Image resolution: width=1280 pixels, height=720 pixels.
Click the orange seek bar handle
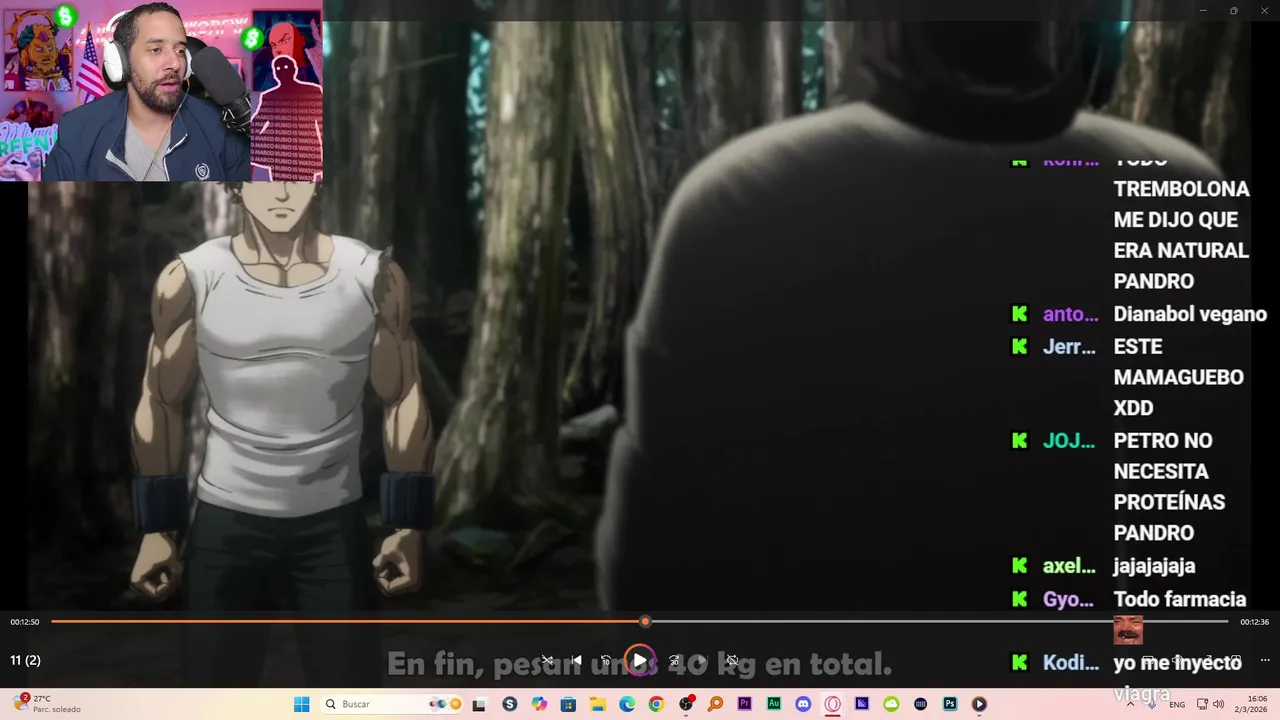(x=645, y=621)
